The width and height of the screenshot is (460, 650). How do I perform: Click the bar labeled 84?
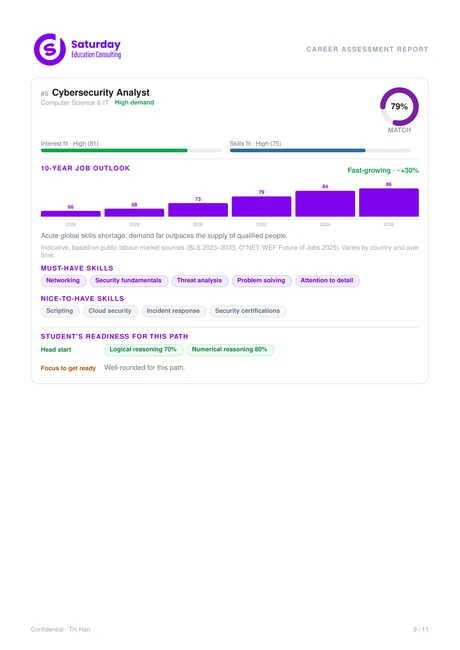(325, 204)
